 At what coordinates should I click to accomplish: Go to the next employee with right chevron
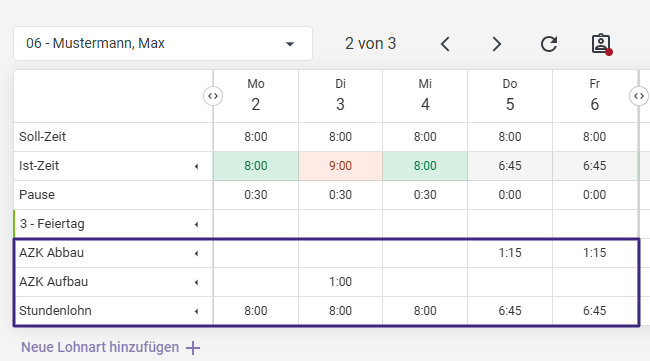click(x=497, y=44)
